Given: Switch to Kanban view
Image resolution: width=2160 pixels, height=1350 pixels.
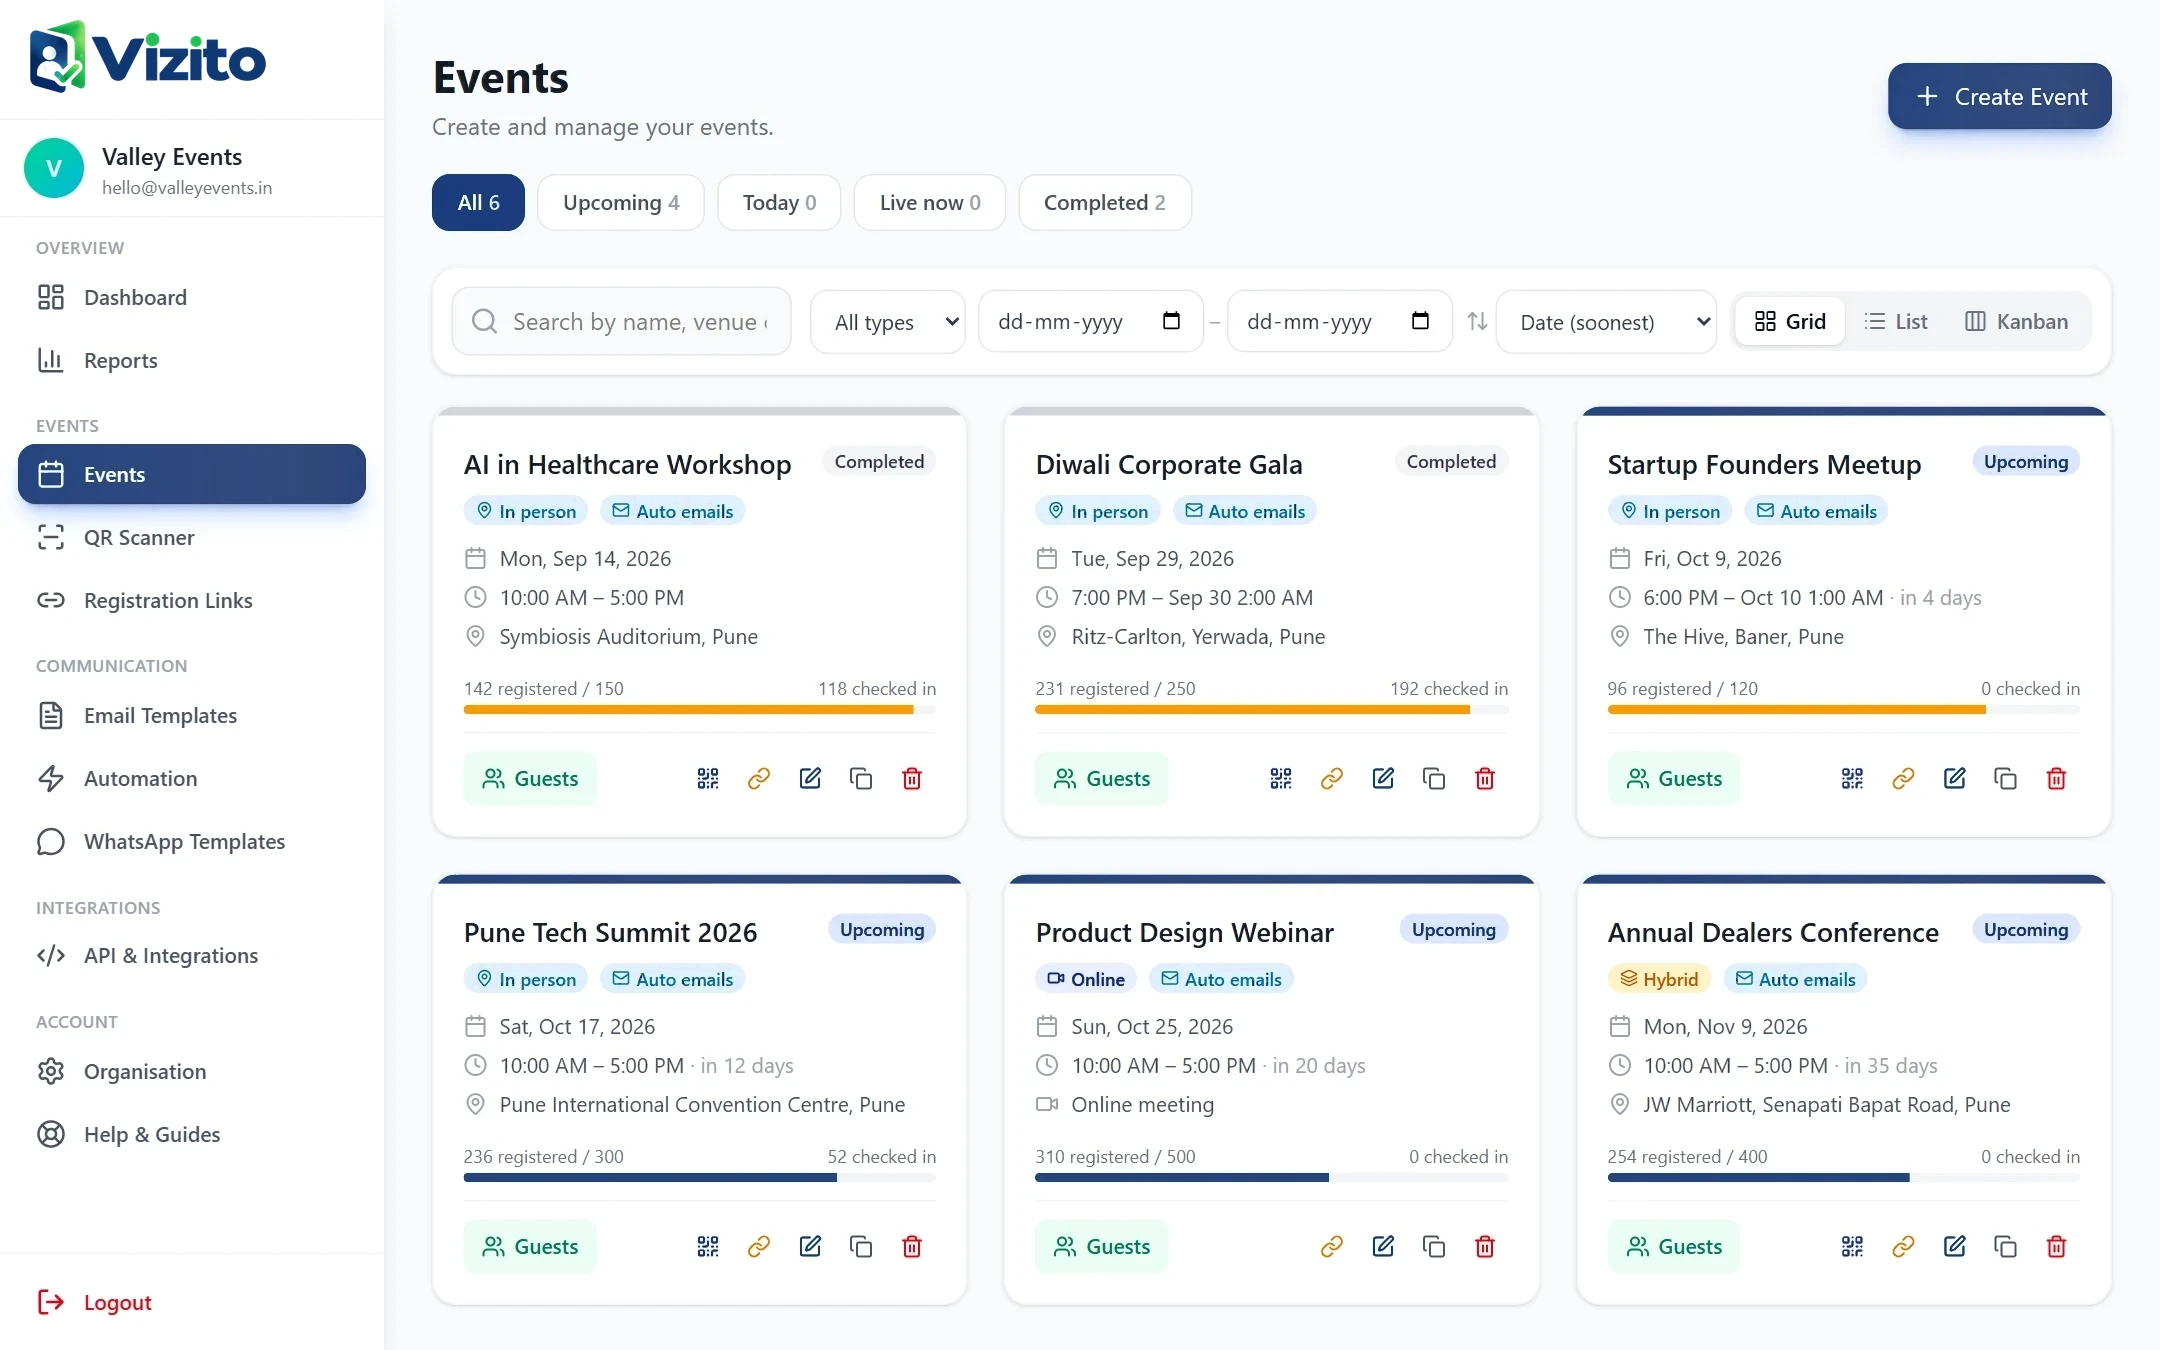Looking at the screenshot, I should tap(2016, 321).
